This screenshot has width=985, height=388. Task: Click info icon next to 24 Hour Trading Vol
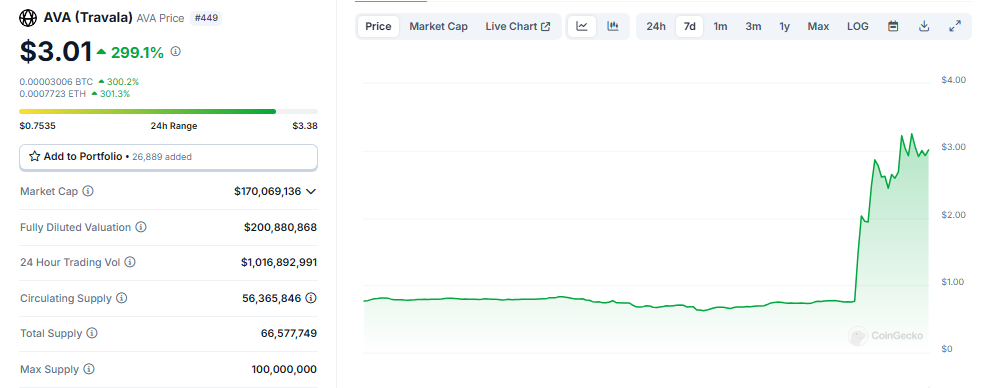click(x=130, y=262)
